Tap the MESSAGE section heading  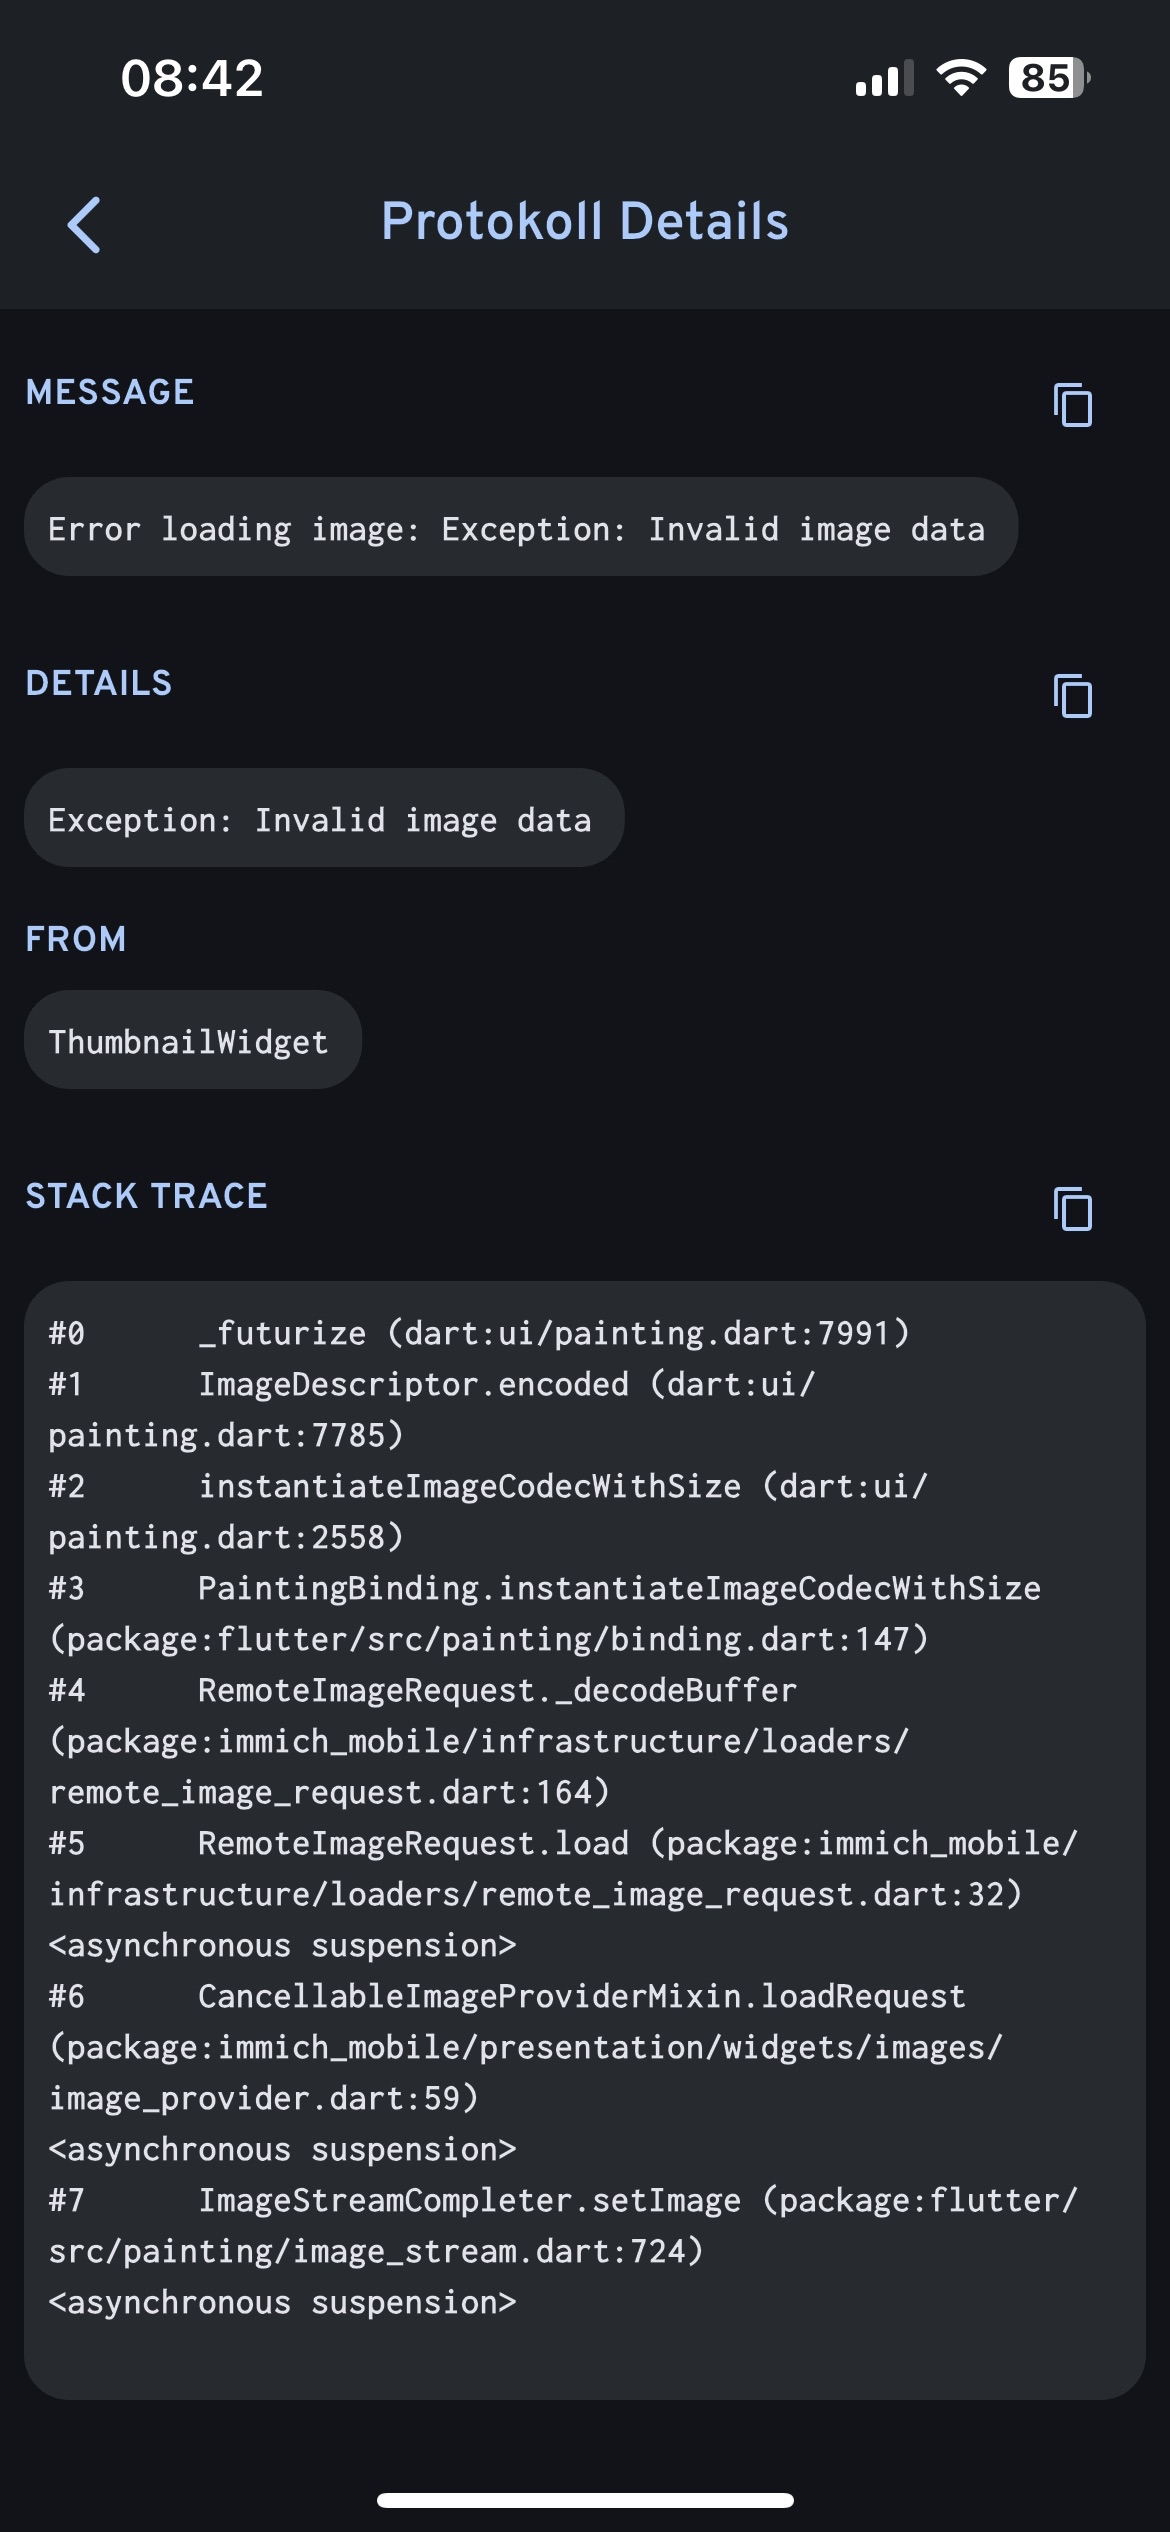tap(110, 392)
